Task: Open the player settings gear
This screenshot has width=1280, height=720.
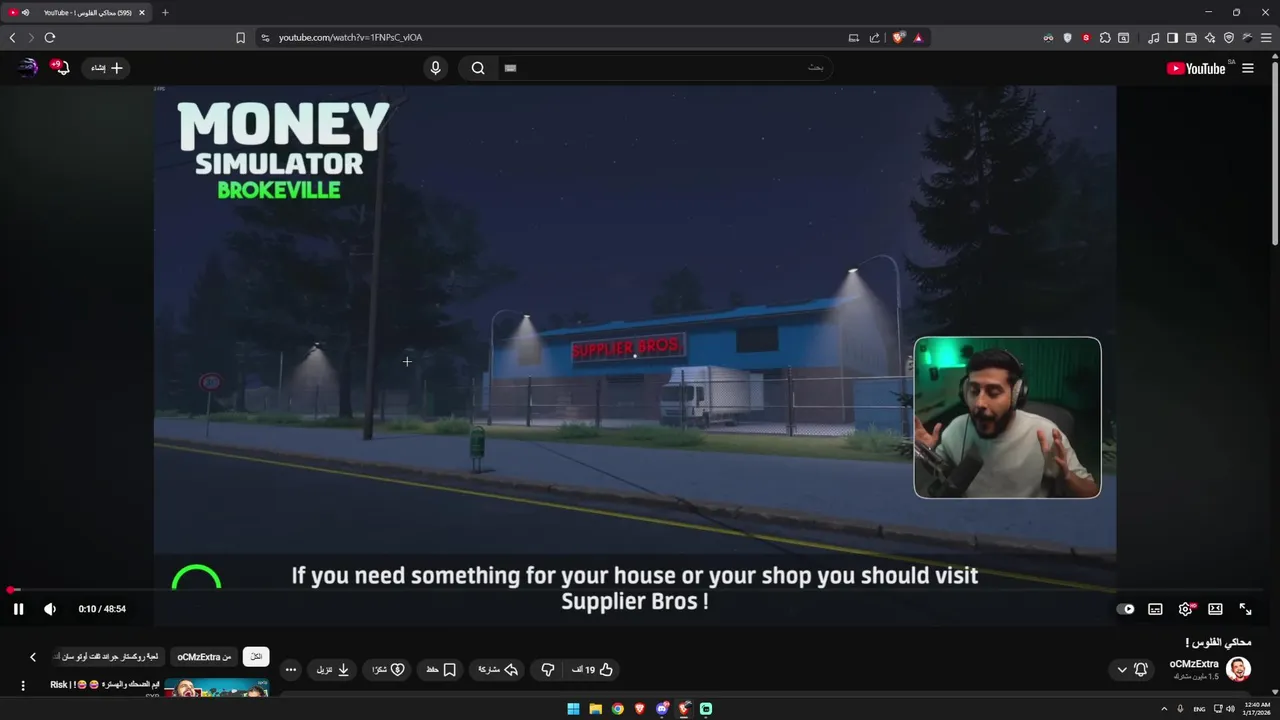Action: pyautogui.click(x=1185, y=609)
